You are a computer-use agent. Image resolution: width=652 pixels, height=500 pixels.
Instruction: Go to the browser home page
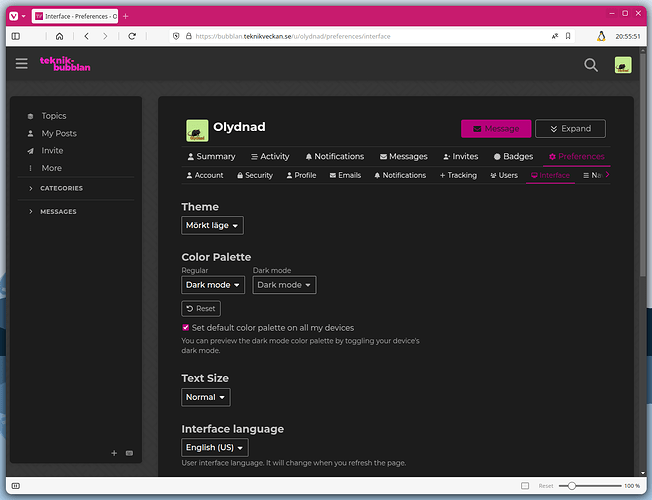point(59,36)
